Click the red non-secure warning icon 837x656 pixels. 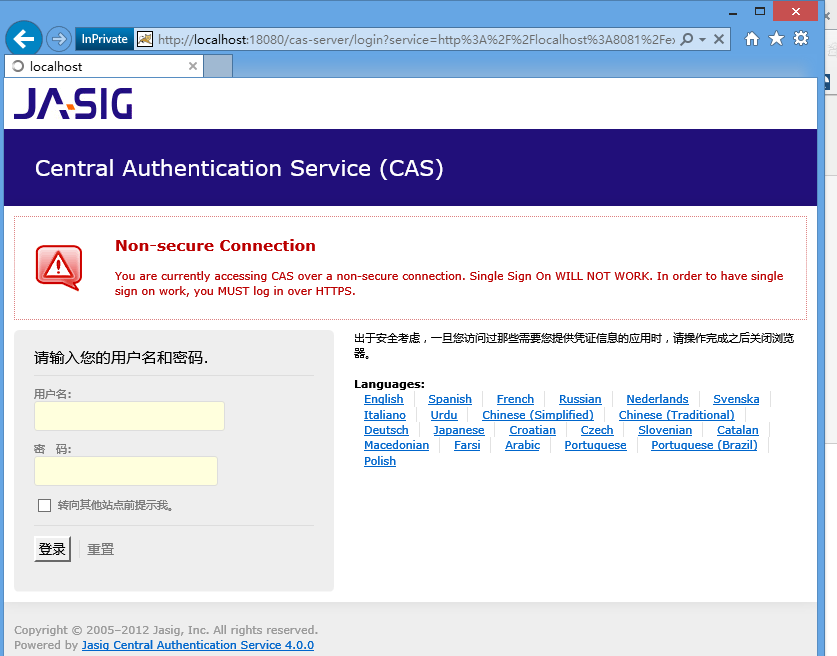point(59,267)
